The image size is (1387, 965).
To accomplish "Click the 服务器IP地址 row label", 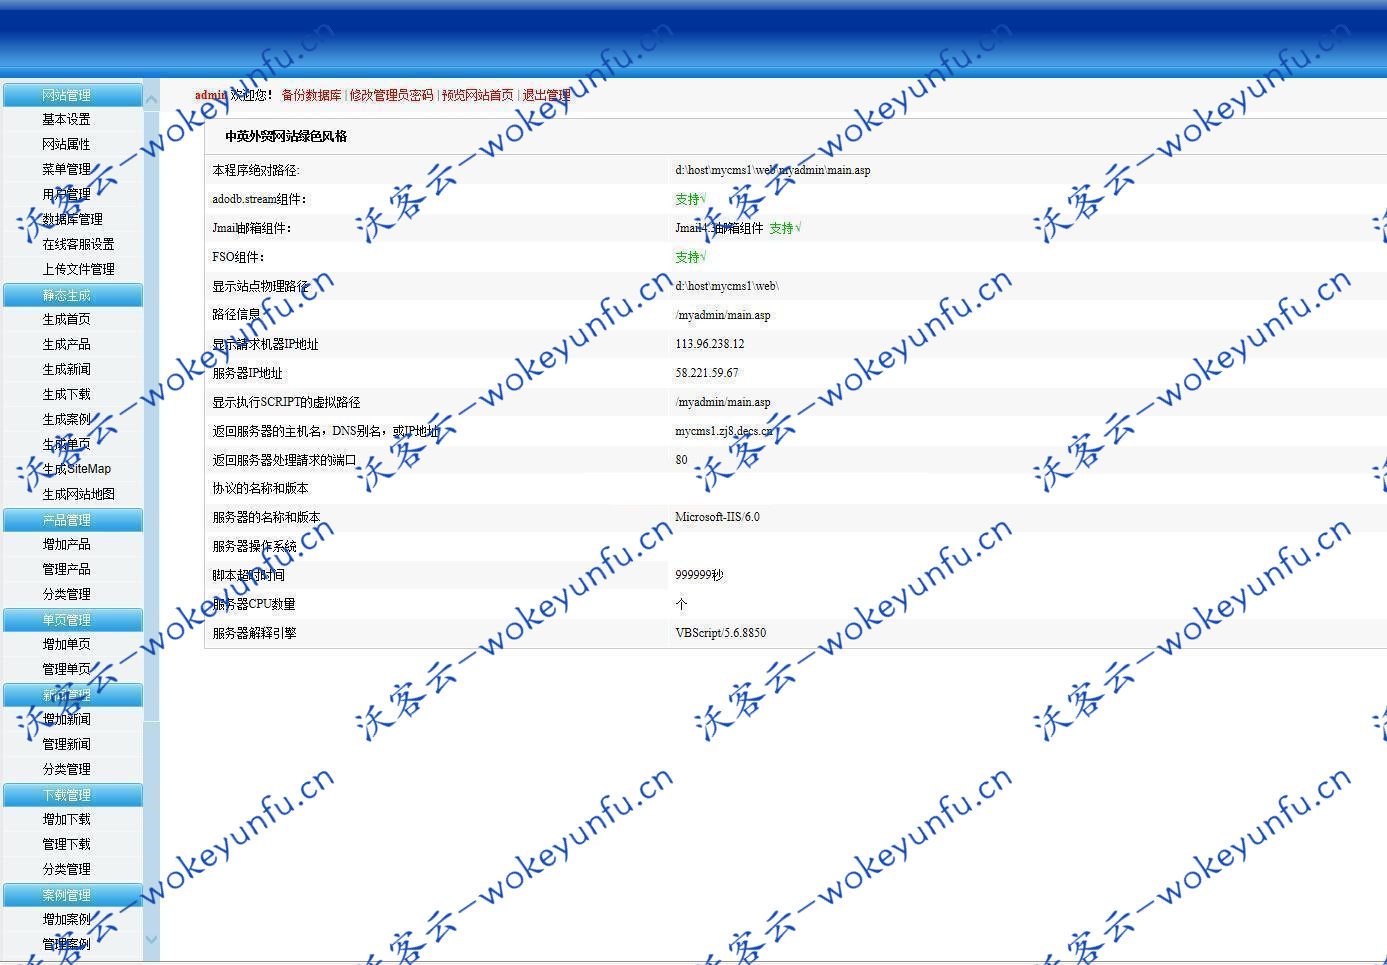I will point(247,373).
